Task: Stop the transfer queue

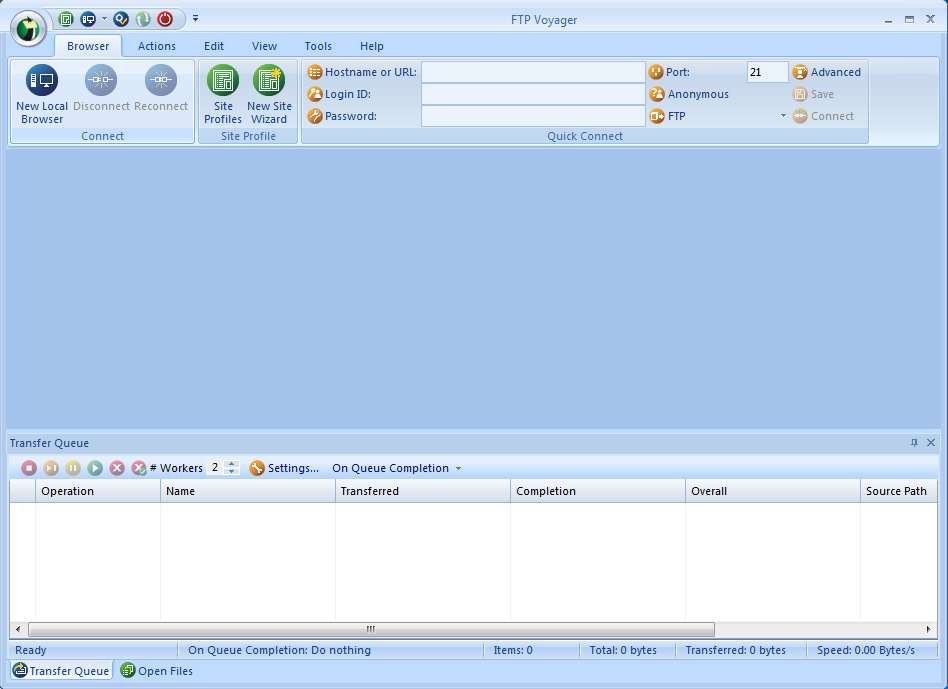Action: click(x=29, y=468)
